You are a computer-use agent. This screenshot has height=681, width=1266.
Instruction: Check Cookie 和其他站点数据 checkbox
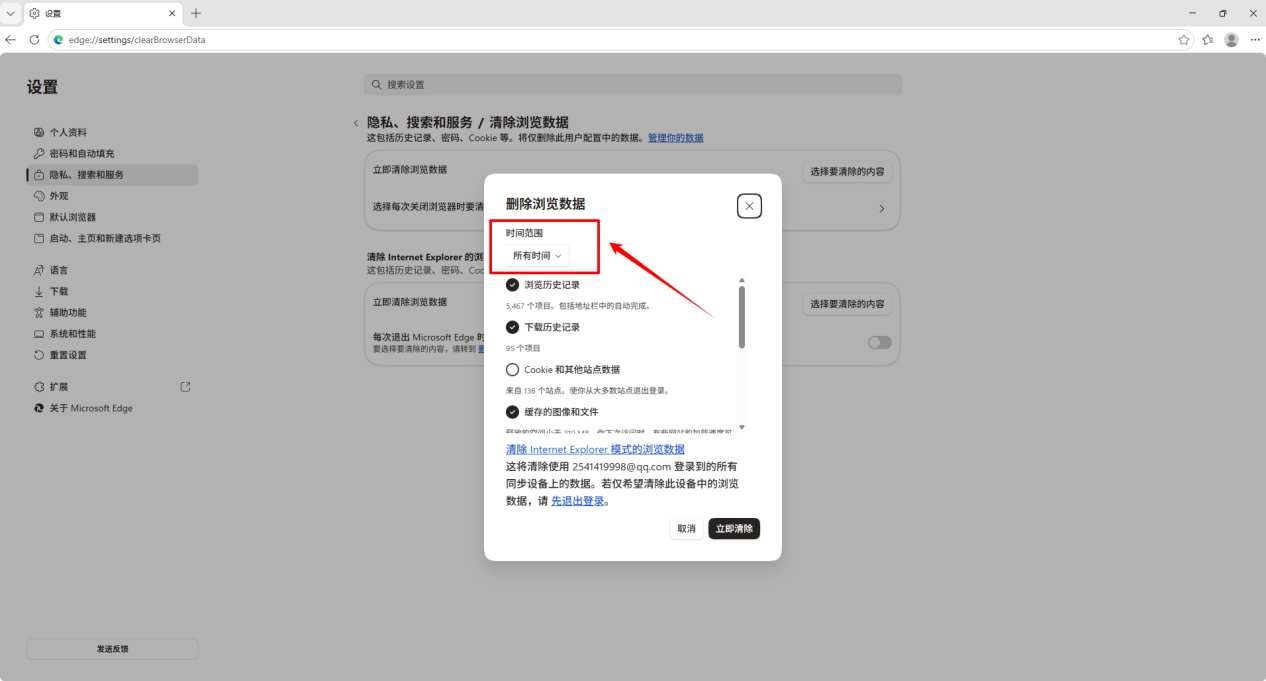coord(513,370)
